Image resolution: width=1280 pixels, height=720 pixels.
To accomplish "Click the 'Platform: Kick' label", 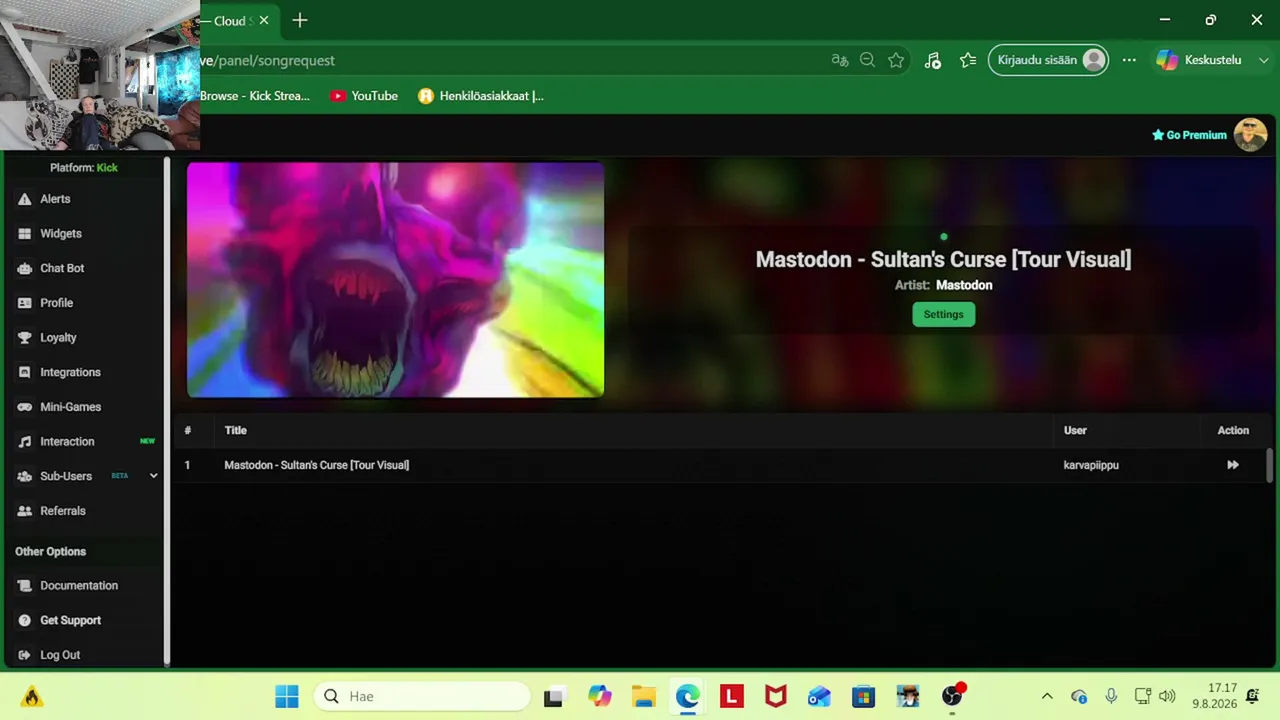I will (84, 168).
